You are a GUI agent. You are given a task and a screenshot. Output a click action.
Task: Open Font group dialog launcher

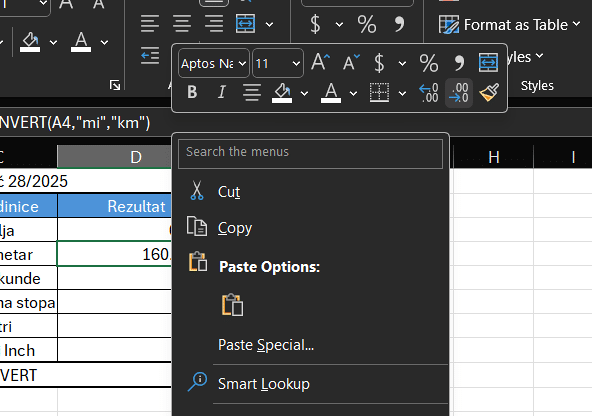(115, 85)
